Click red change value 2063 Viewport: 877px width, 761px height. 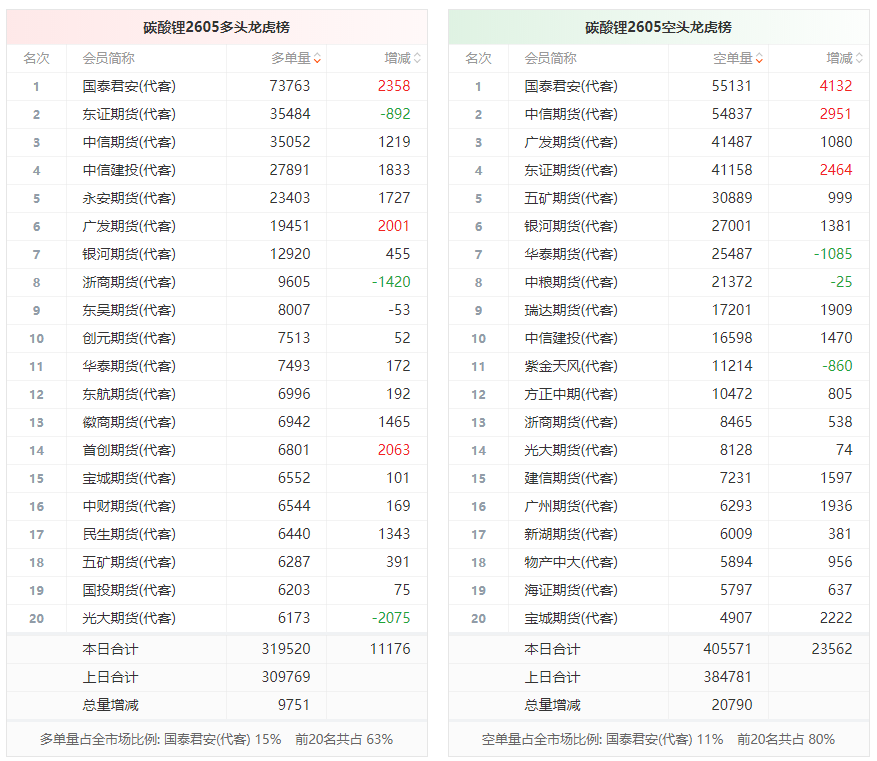click(394, 450)
